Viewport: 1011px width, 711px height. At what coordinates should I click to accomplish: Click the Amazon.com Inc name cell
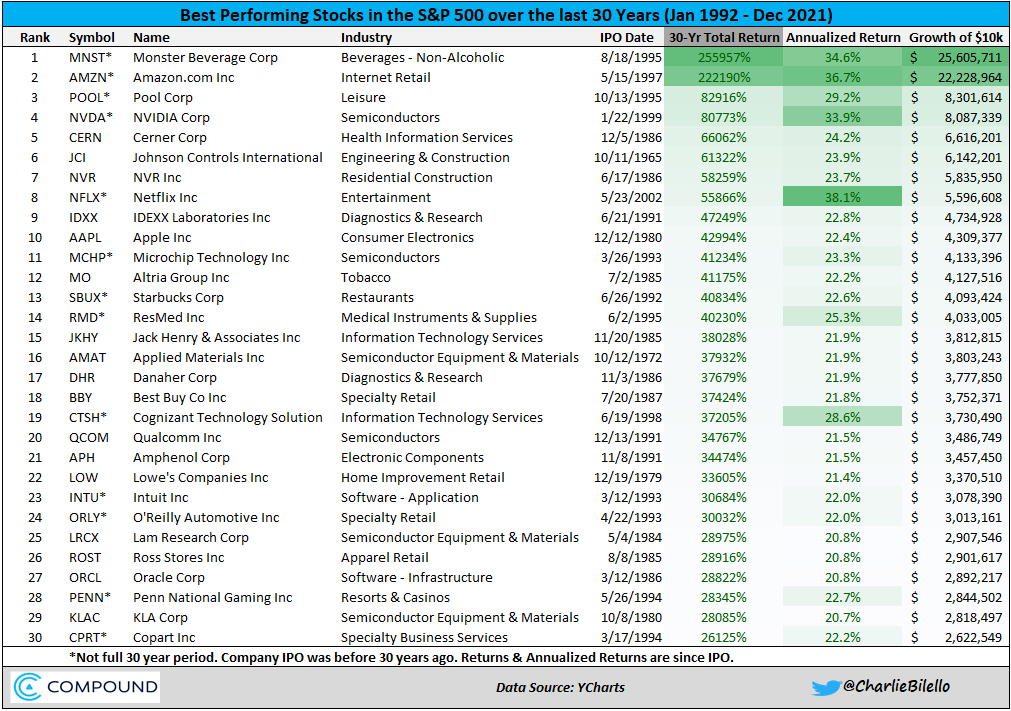pos(184,77)
